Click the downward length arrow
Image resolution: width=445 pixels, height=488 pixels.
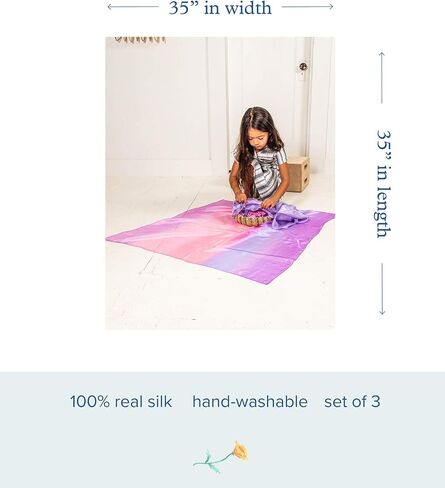[382, 289]
